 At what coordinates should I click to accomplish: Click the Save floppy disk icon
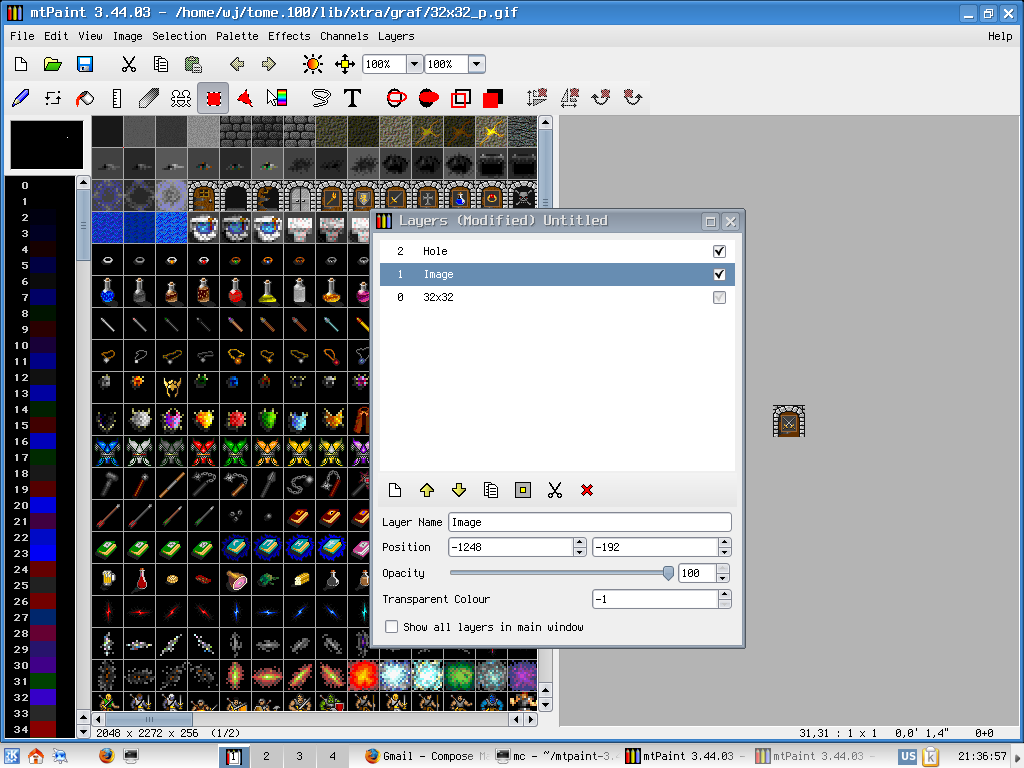pos(85,64)
